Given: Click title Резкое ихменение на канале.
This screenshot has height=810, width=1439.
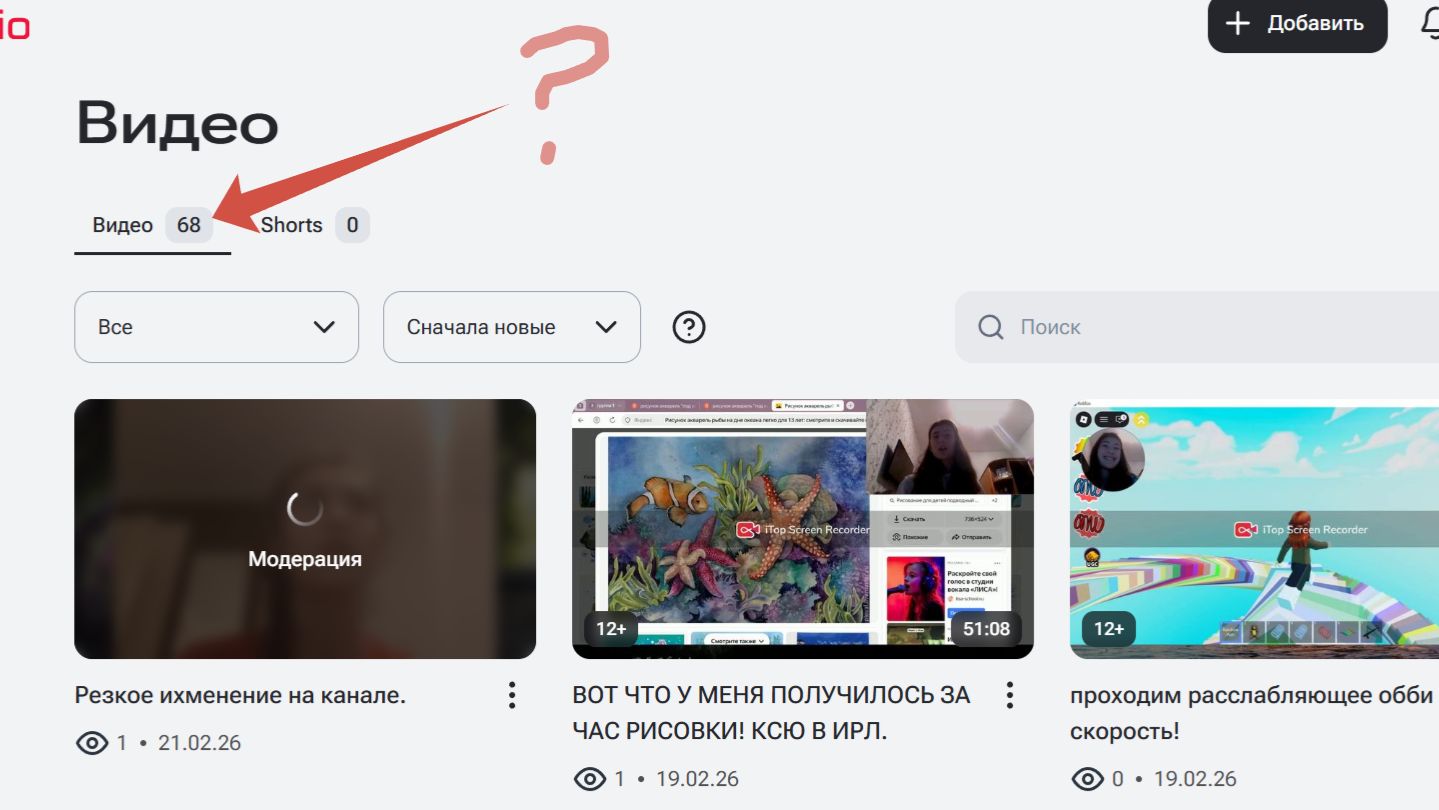Looking at the screenshot, I should (240, 695).
